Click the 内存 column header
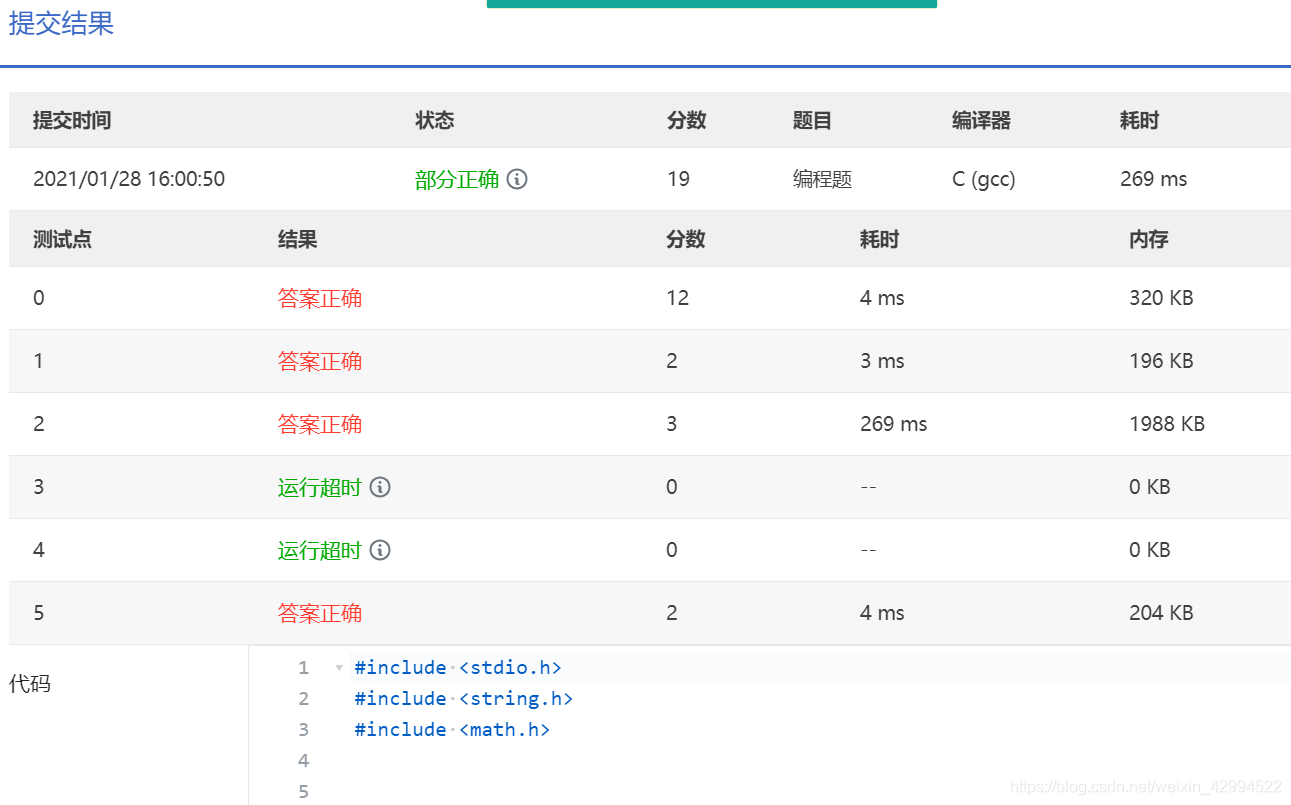Image resolution: width=1291 pixels, height=805 pixels. tap(1149, 239)
